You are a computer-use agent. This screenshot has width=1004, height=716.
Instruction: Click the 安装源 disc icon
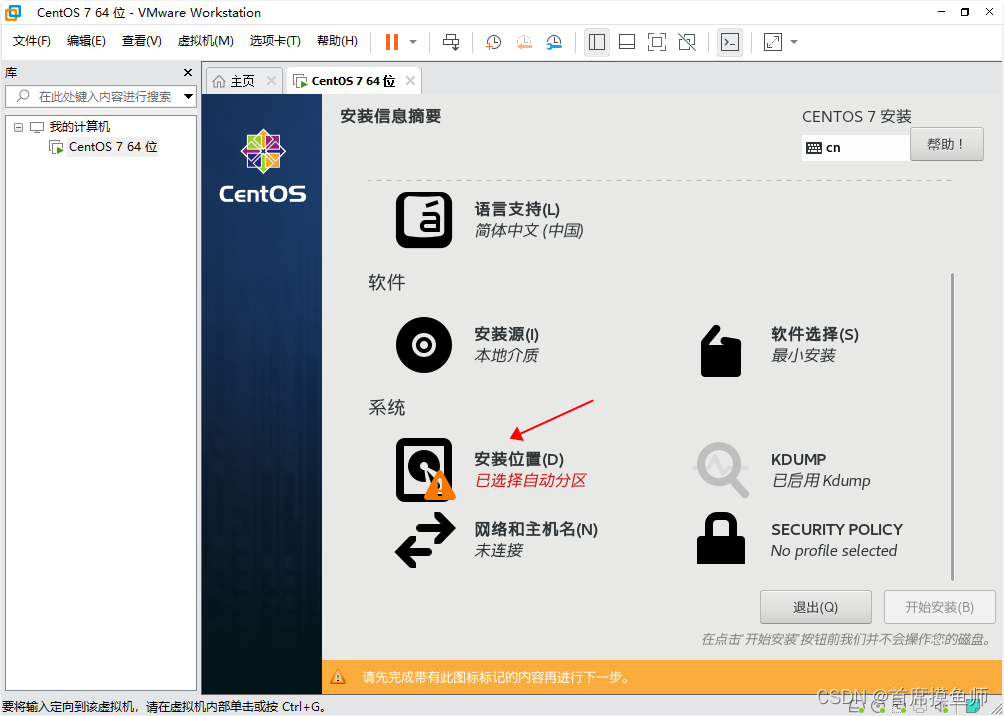click(x=424, y=345)
